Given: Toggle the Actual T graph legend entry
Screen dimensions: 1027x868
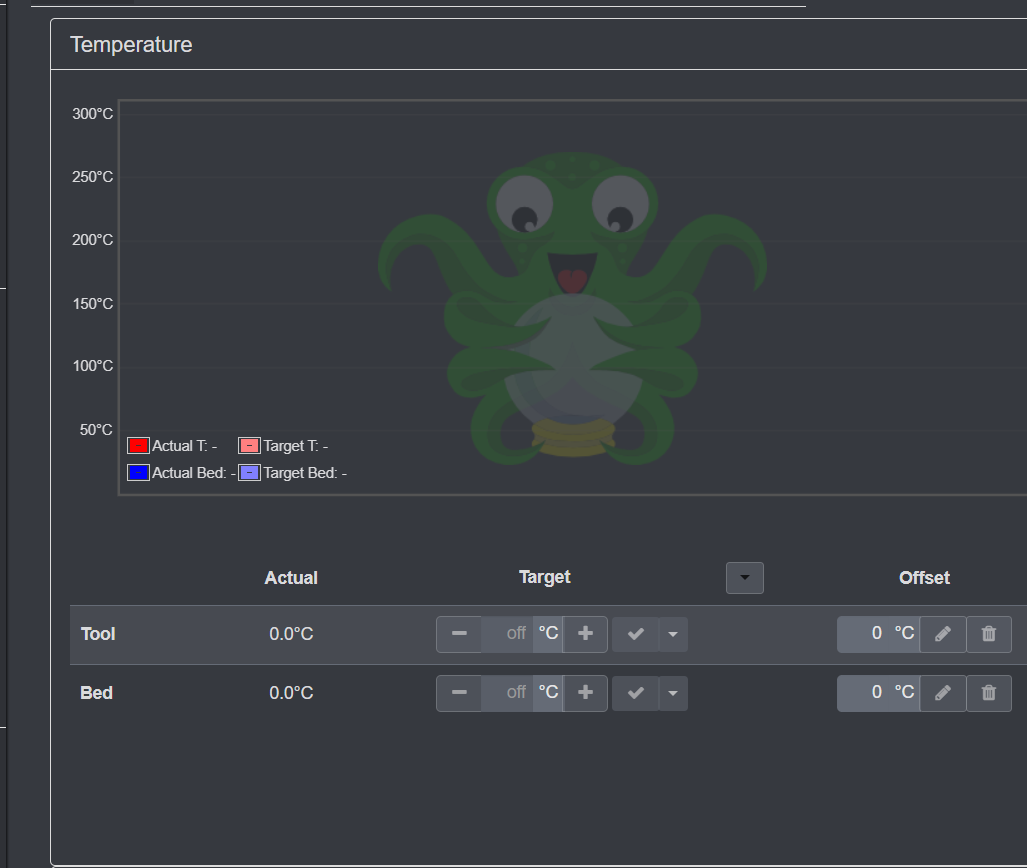Looking at the screenshot, I should (x=173, y=445).
